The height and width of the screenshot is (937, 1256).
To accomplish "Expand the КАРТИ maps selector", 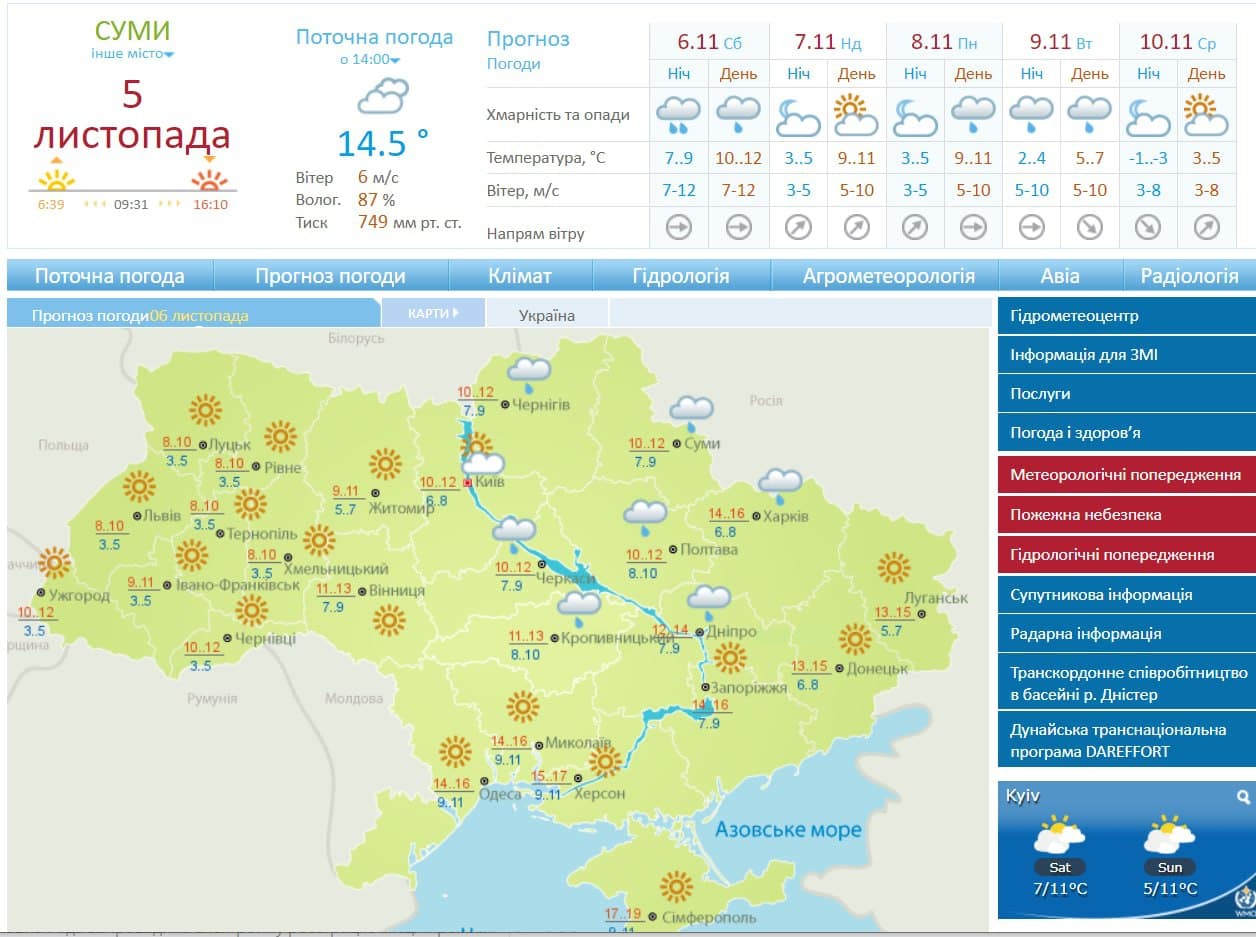I will tap(433, 313).
